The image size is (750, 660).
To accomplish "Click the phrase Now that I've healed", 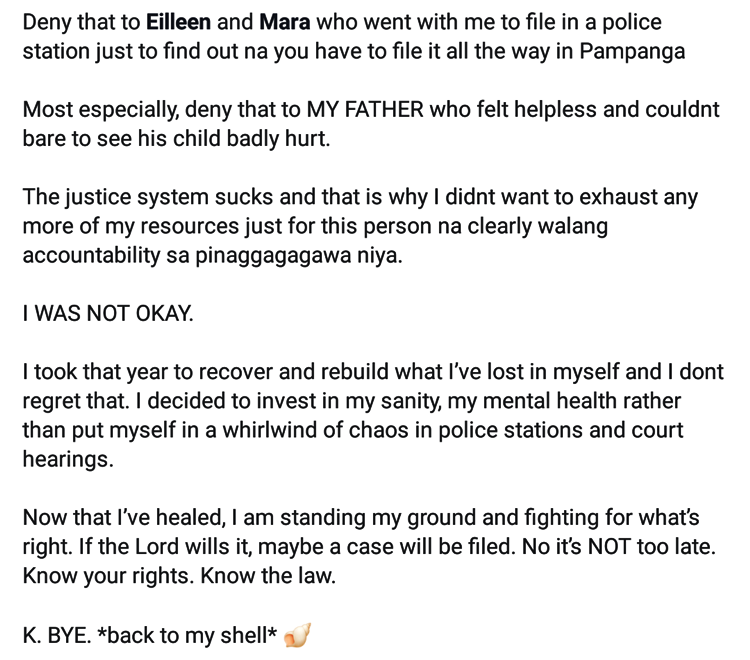I will 124,518.
